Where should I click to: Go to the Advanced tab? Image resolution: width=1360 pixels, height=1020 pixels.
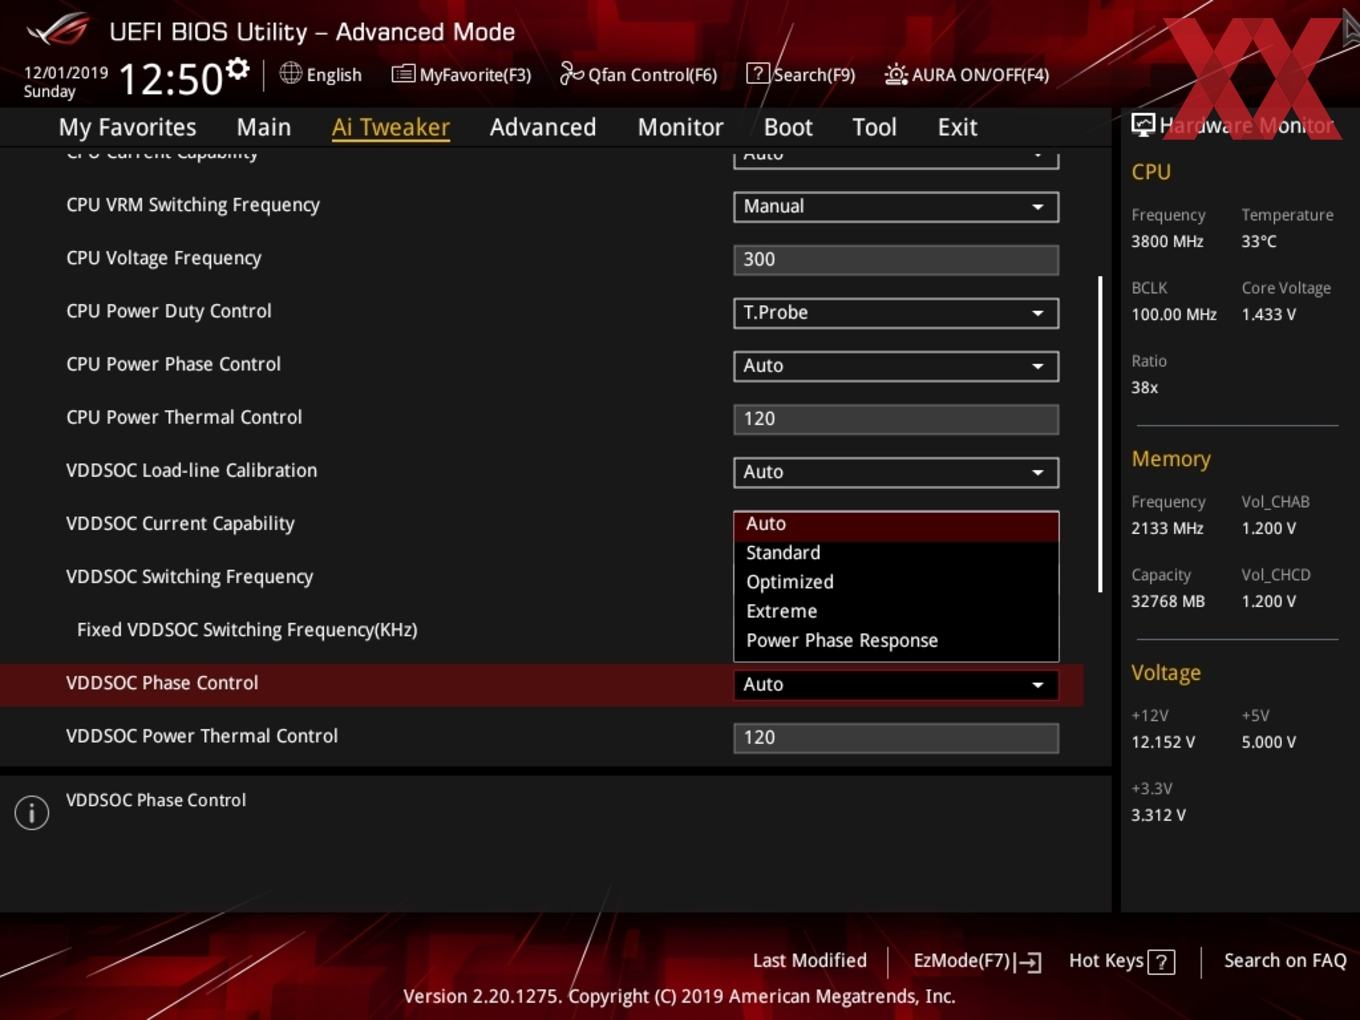pyautogui.click(x=543, y=127)
